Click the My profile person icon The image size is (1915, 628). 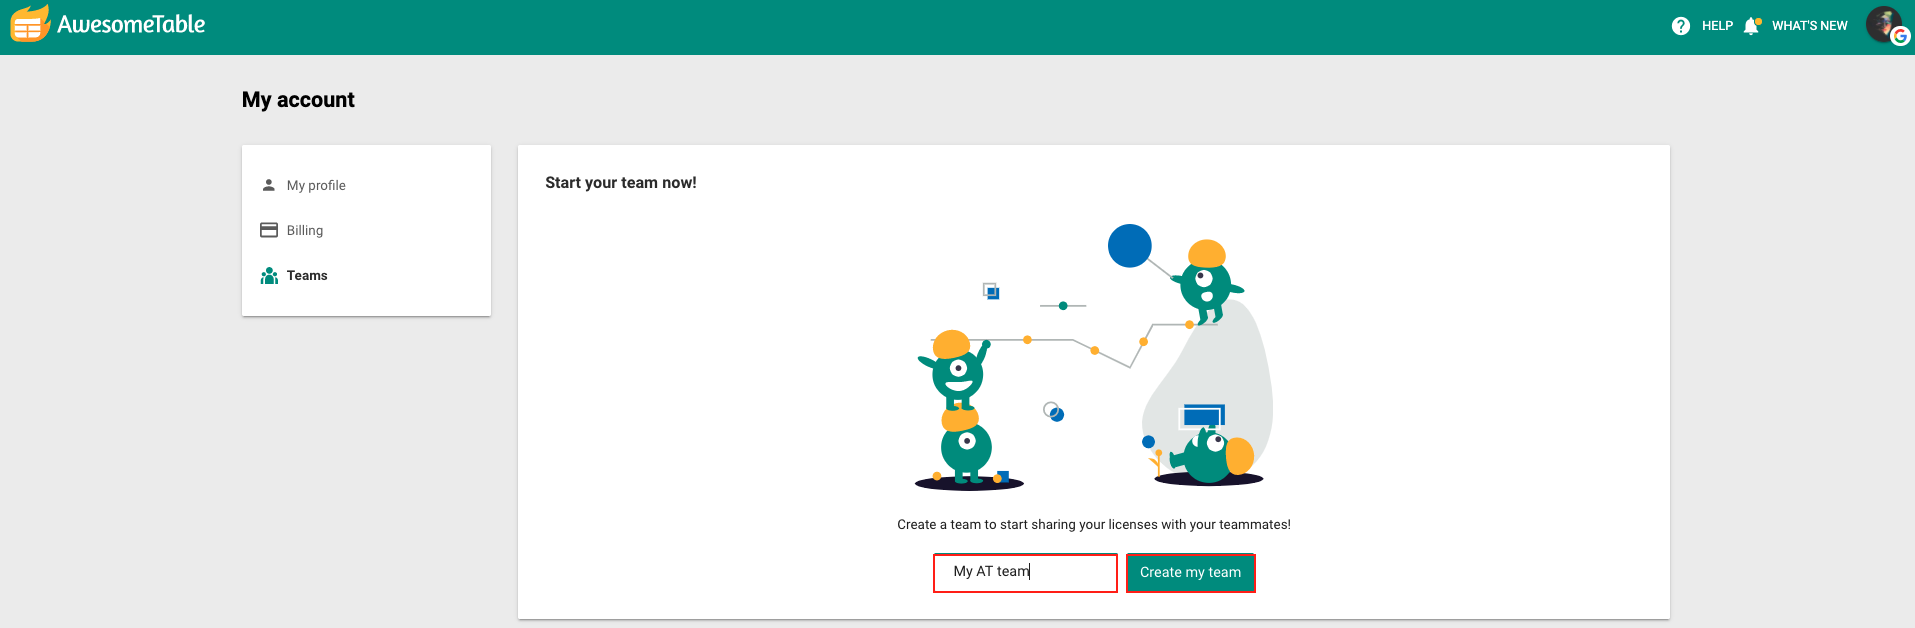(x=268, y=185)
